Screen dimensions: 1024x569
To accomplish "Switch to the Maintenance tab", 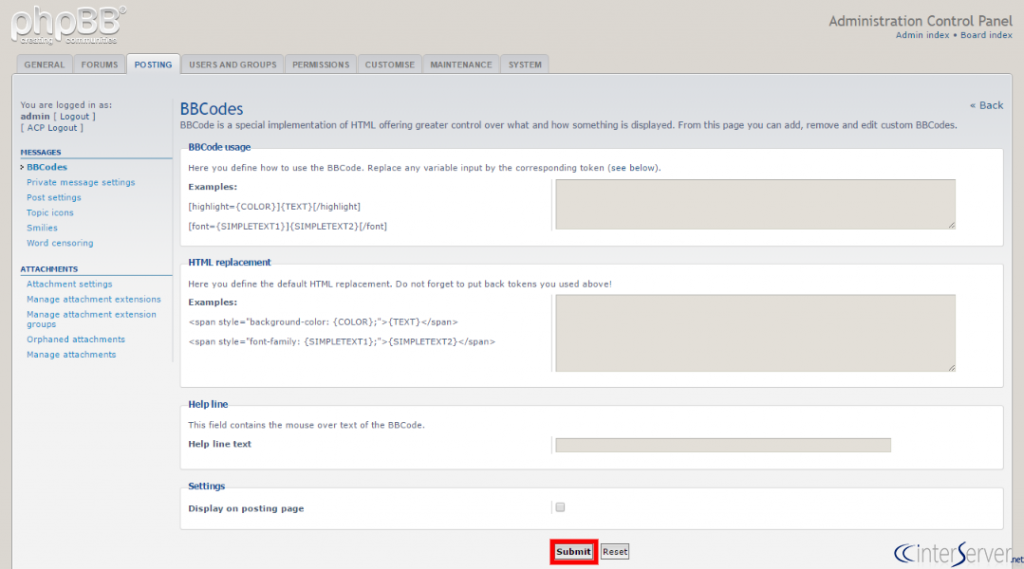I will [461, 65].
